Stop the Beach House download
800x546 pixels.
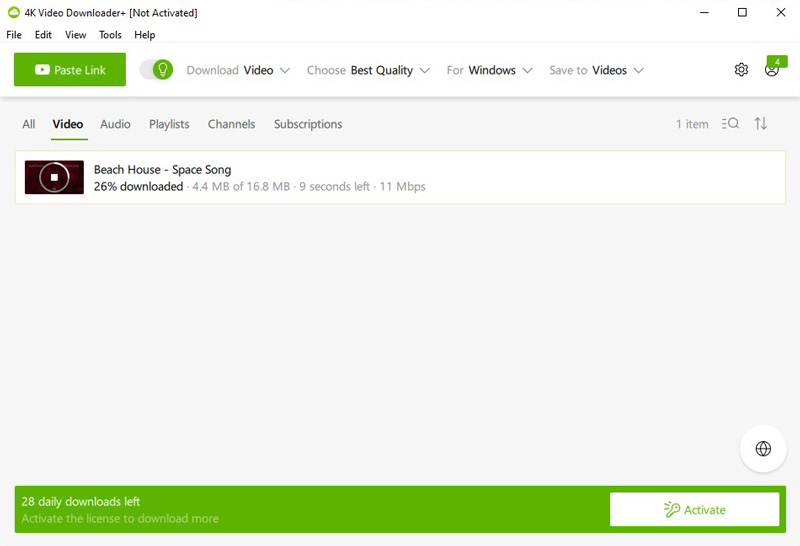[x=54, y=177]
